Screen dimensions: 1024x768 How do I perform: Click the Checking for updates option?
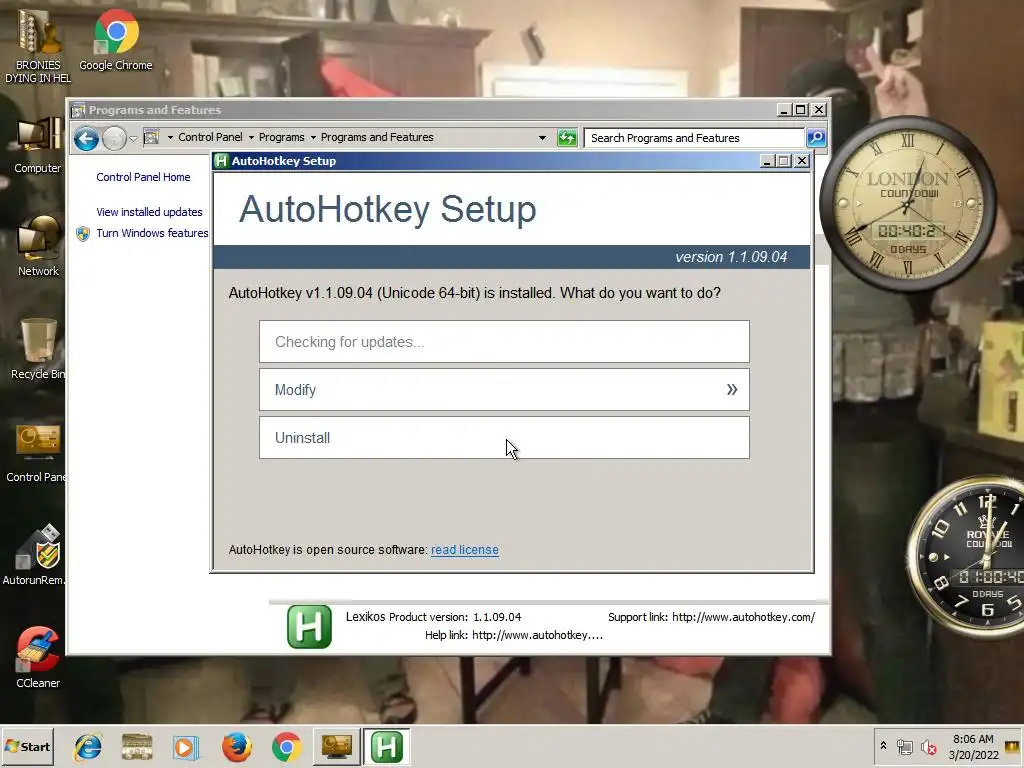[x=504, y=342]
